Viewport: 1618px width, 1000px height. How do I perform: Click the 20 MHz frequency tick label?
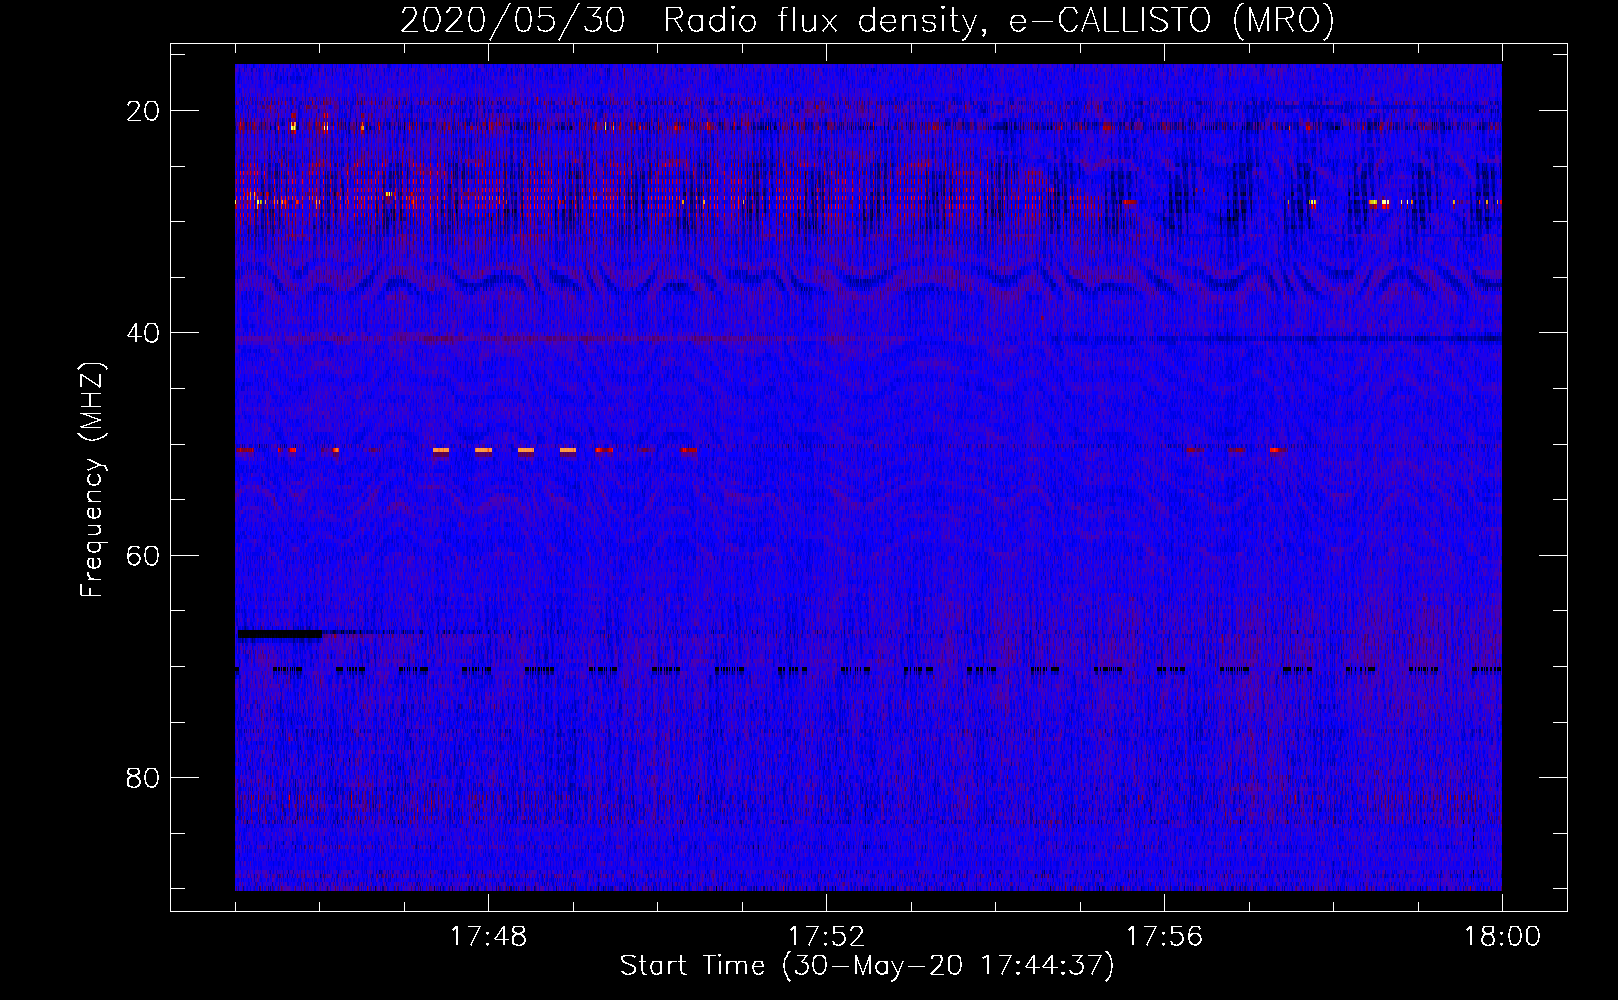pos(143,111)
